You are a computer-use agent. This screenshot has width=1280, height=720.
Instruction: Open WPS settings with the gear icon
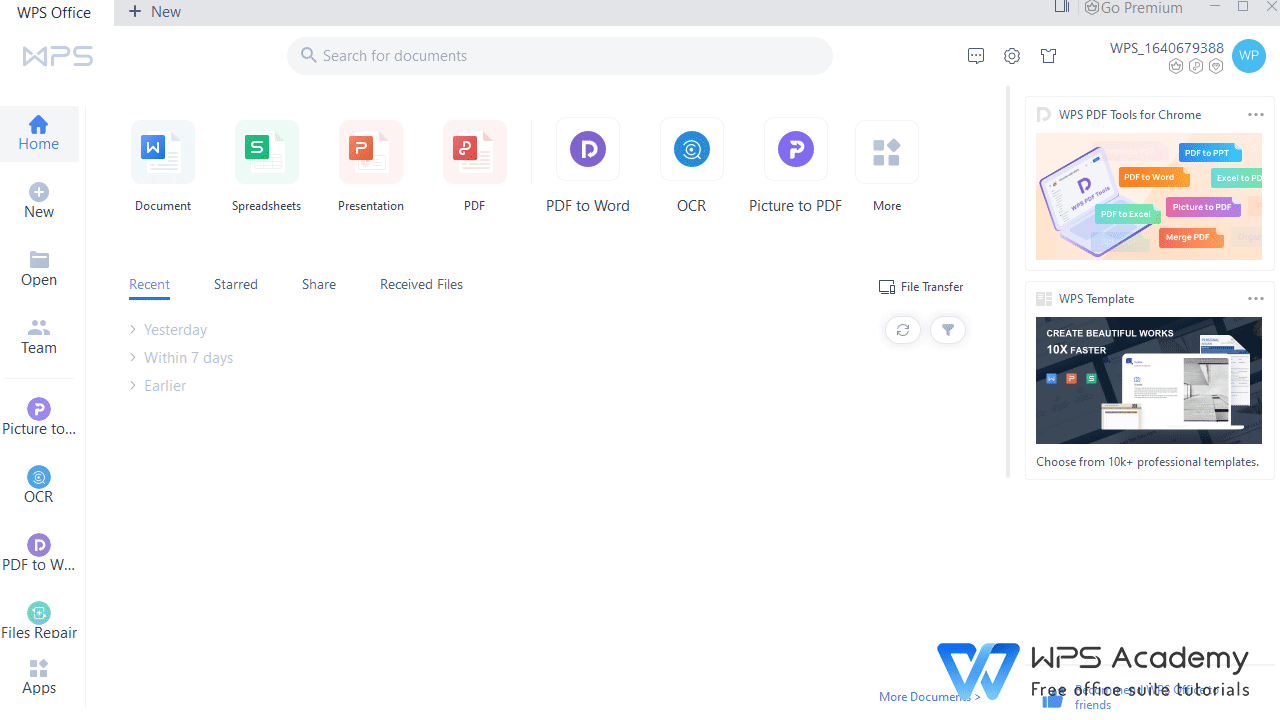pos(1011,56)
